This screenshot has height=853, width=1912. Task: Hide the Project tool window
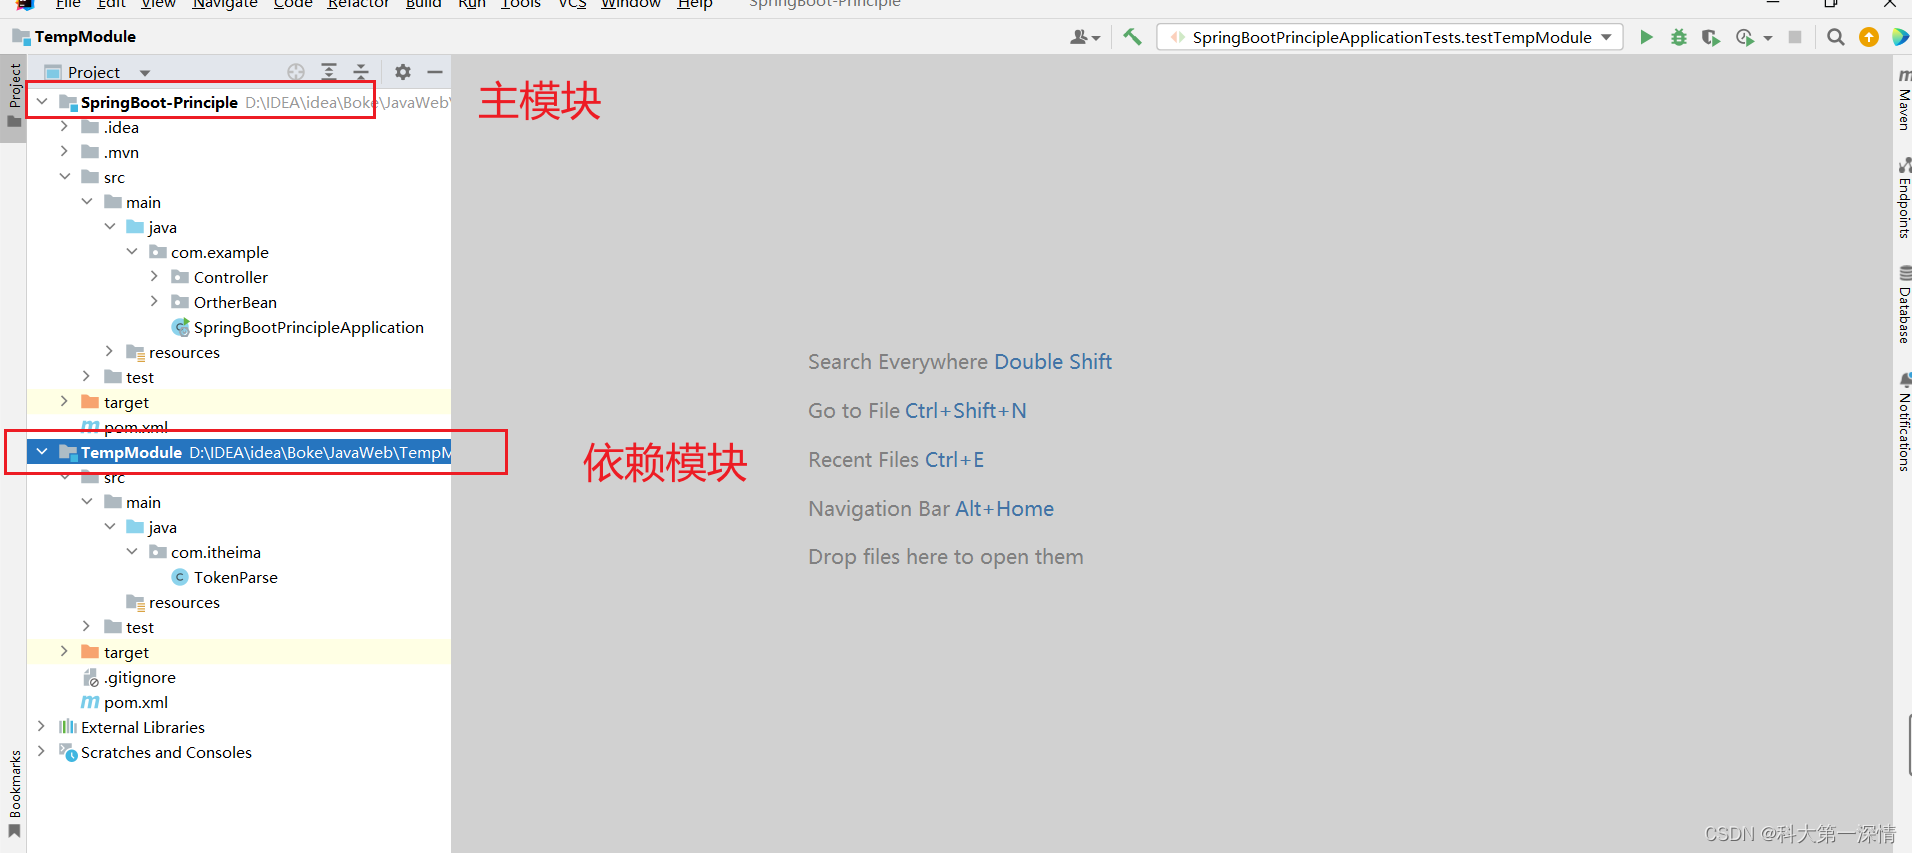click(x=435, y=72)
